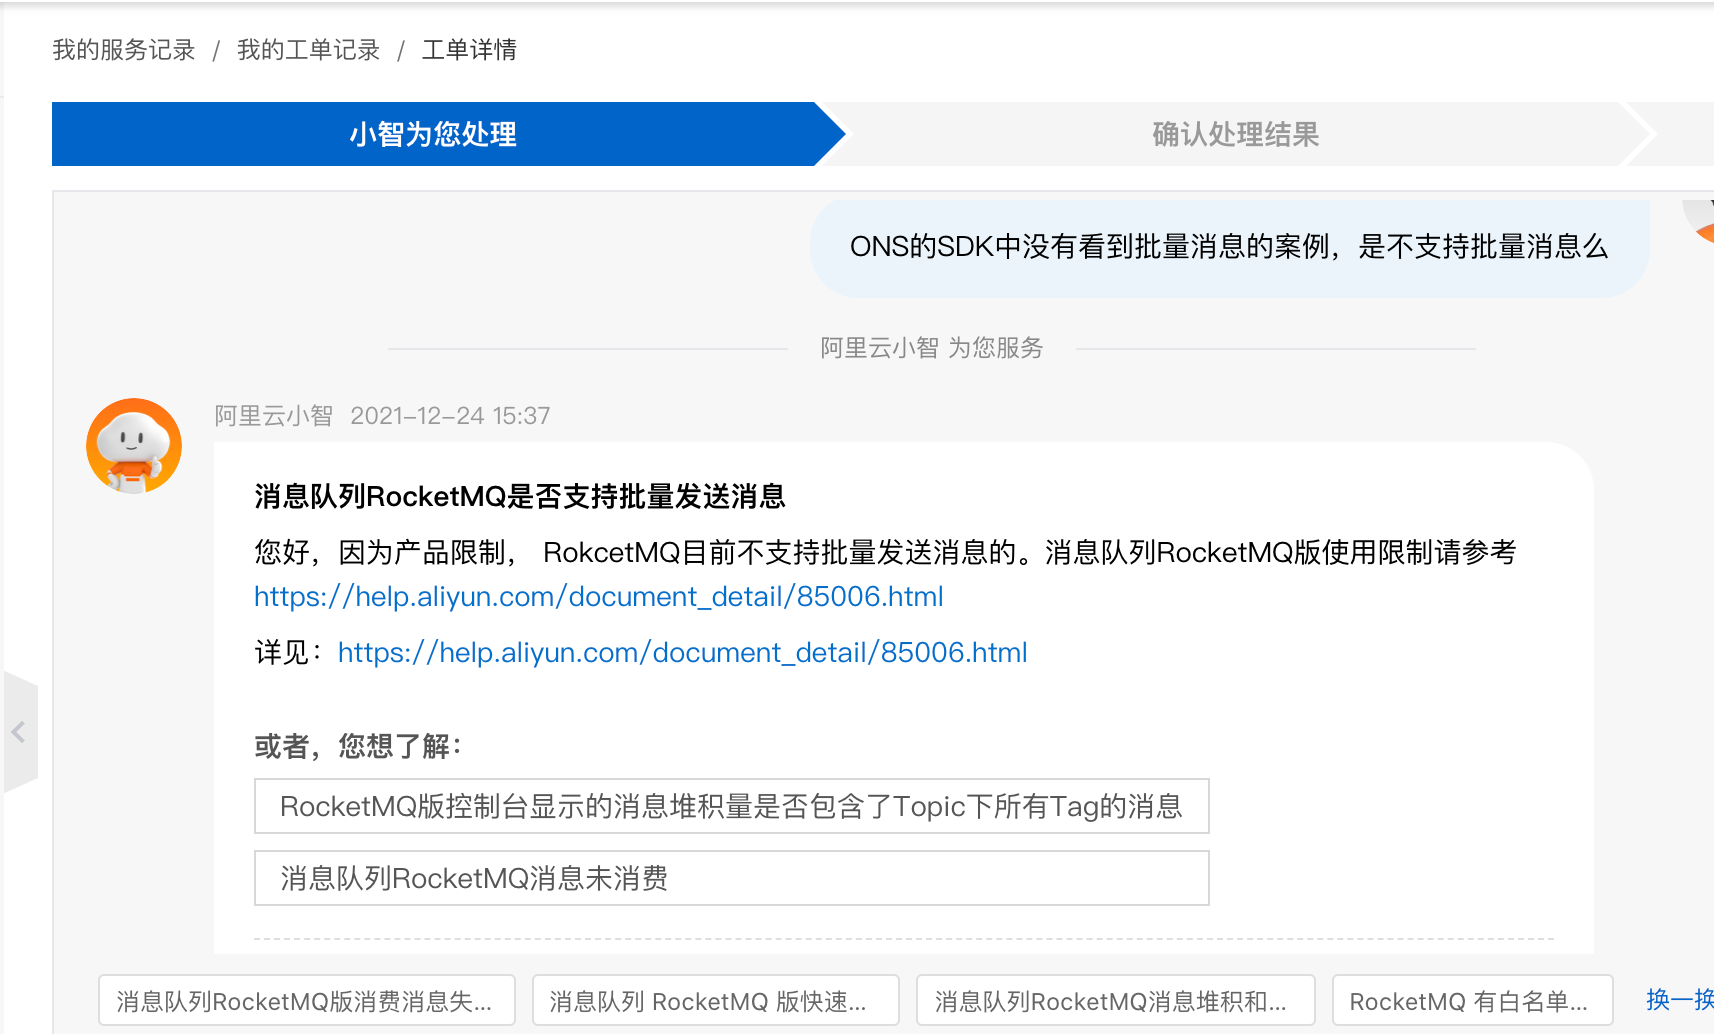The image size is (1714, 1034).
Task: Click the 消息队列RocketMQ版消费消息失败 quick chip
Action: [x=305, y=999]
